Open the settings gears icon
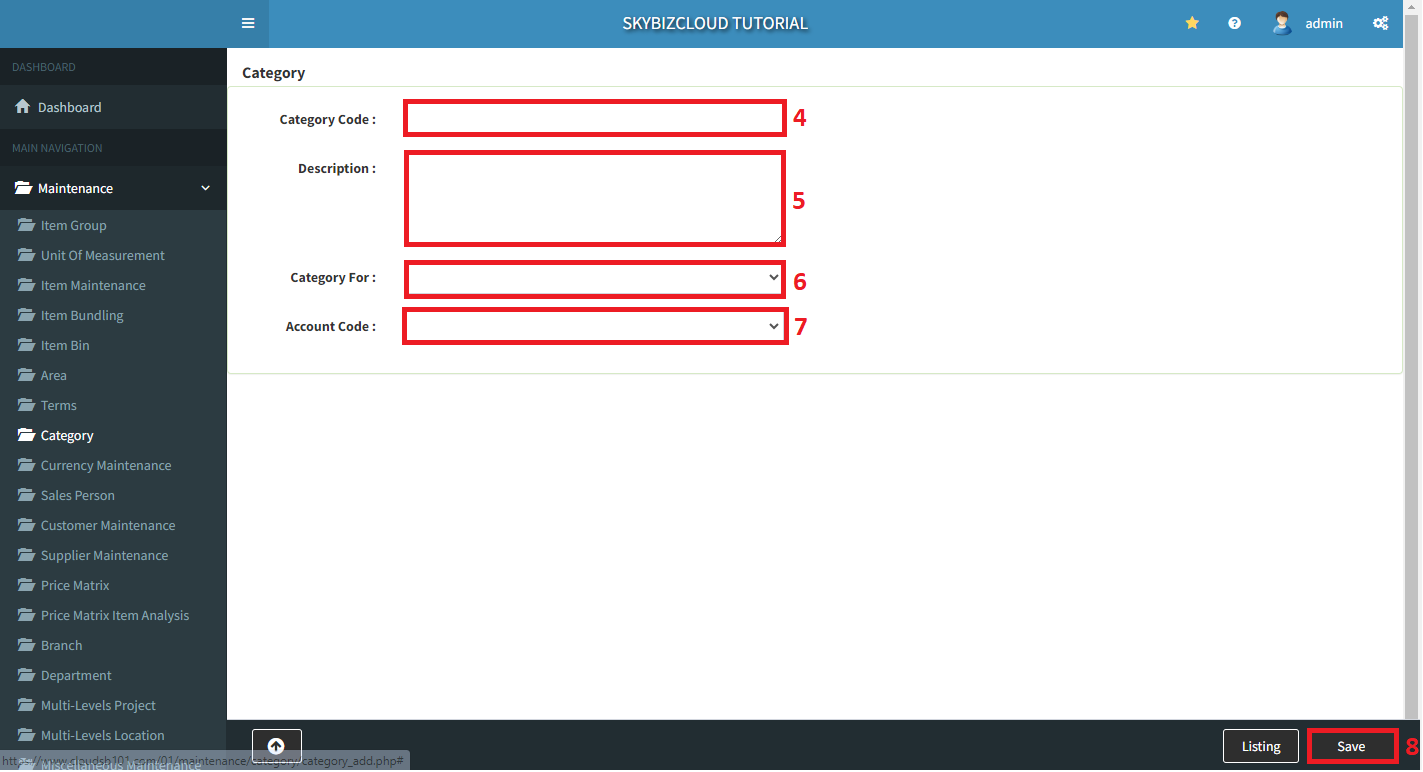This screenshot has height=772, width=1423. 1381,23
